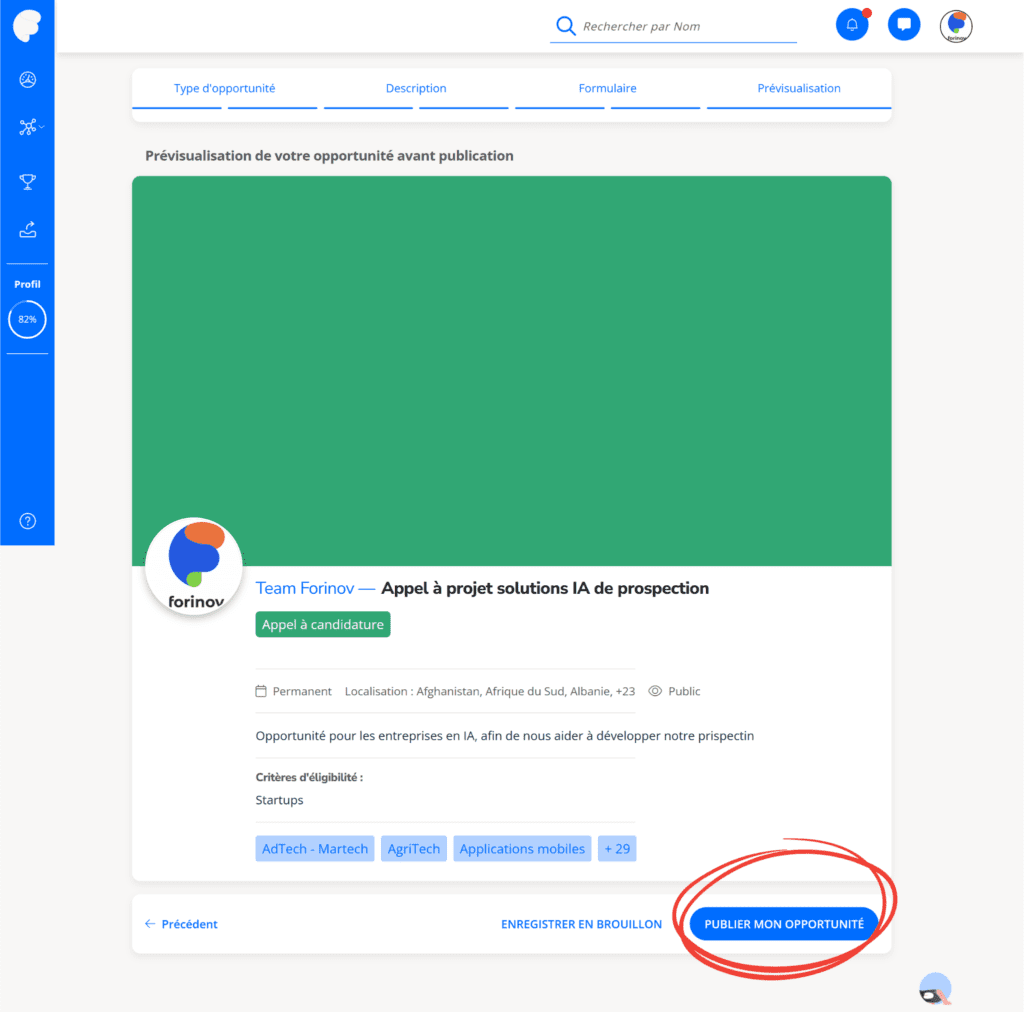Click the forinov round logo image
The height and width of the screenshot is (1012, 1024).
[194, 566]
